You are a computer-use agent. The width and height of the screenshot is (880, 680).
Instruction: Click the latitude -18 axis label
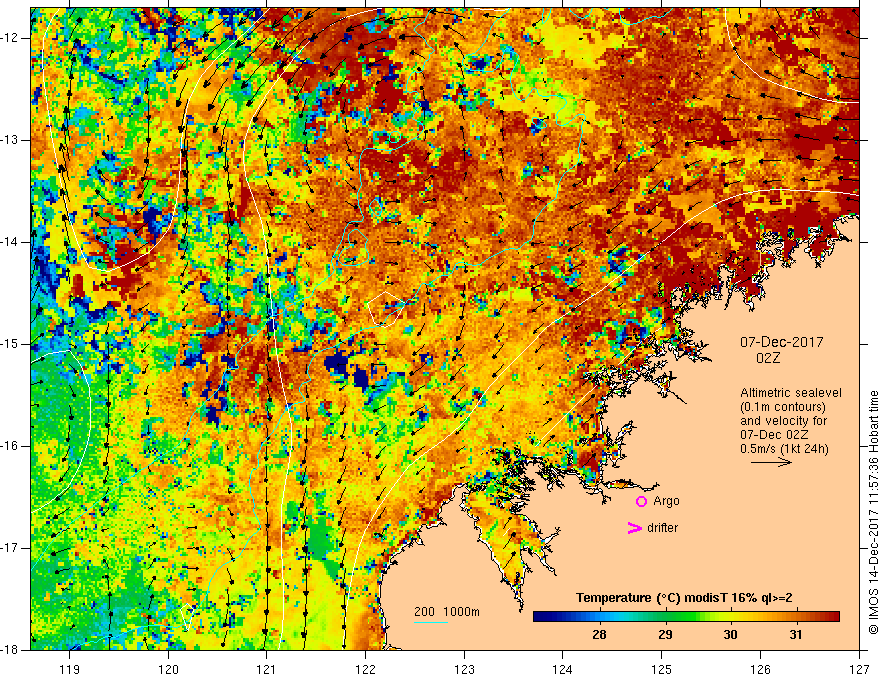click(11, 650)
